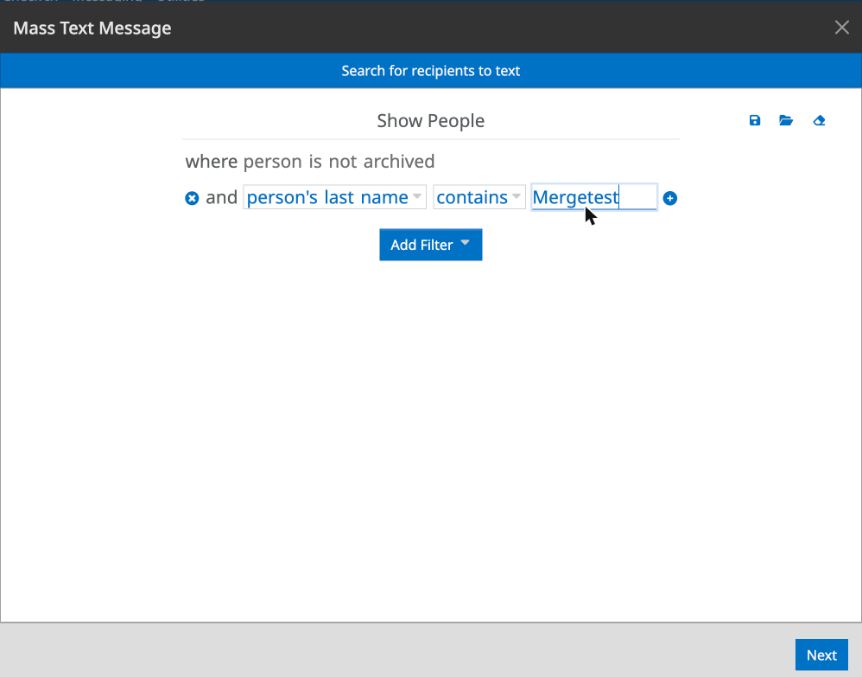Clear the search using the eraser icon

[x=819, y=120]
